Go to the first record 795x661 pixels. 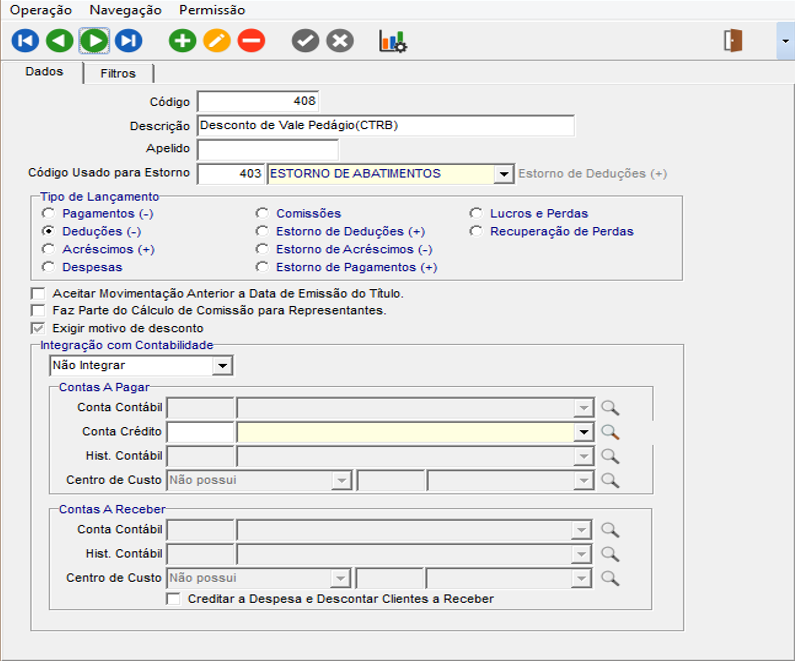[25, 41]
